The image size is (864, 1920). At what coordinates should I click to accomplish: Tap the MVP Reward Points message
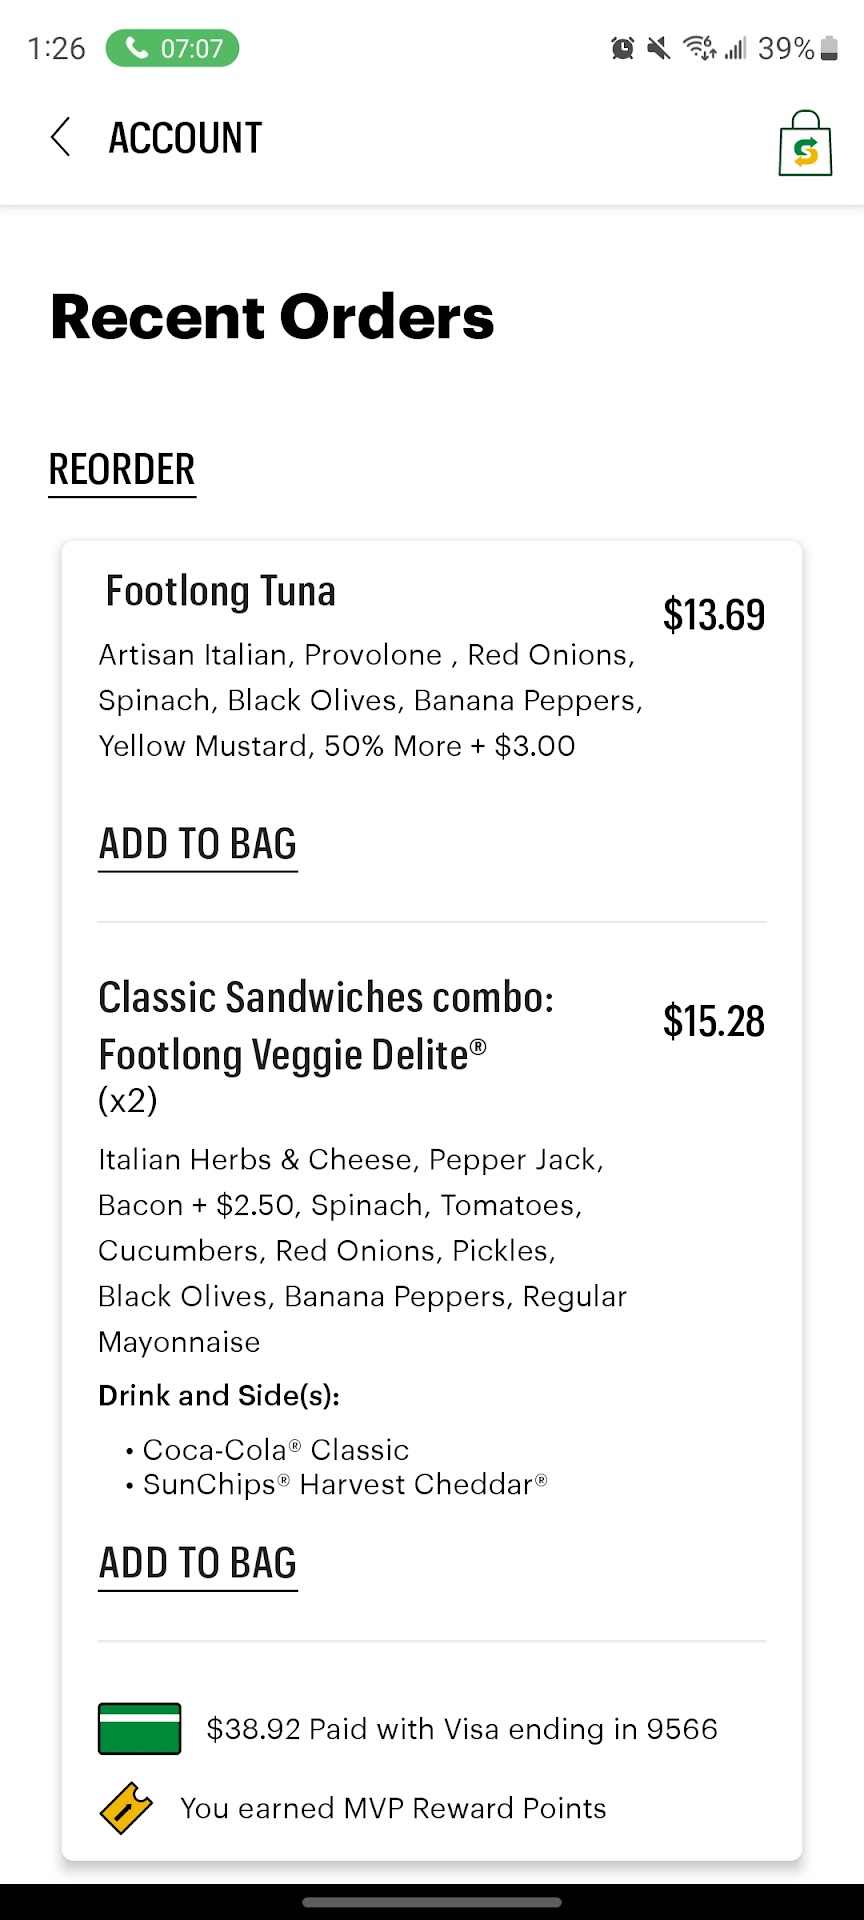[x=393, y=1808]
